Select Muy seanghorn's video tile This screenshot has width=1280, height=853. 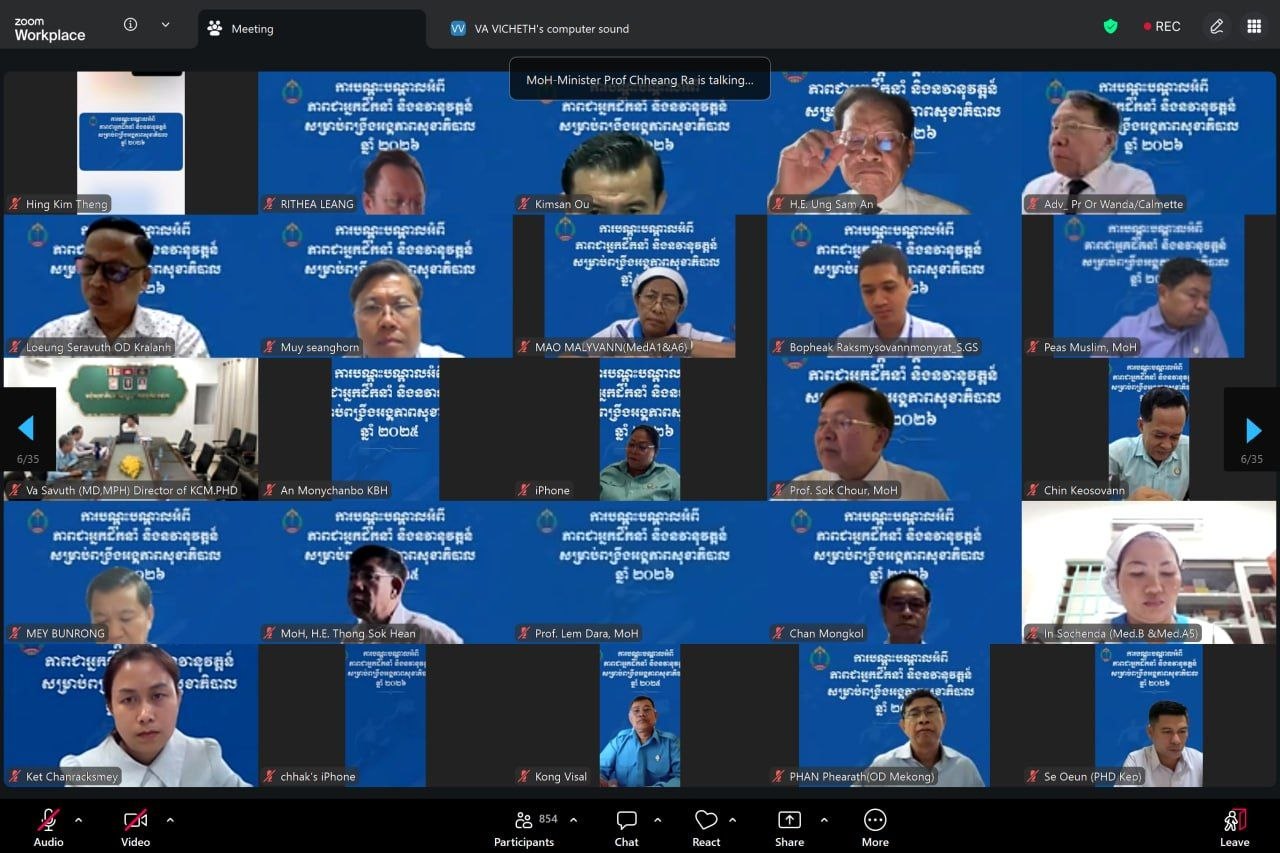[x=385, y=286]
